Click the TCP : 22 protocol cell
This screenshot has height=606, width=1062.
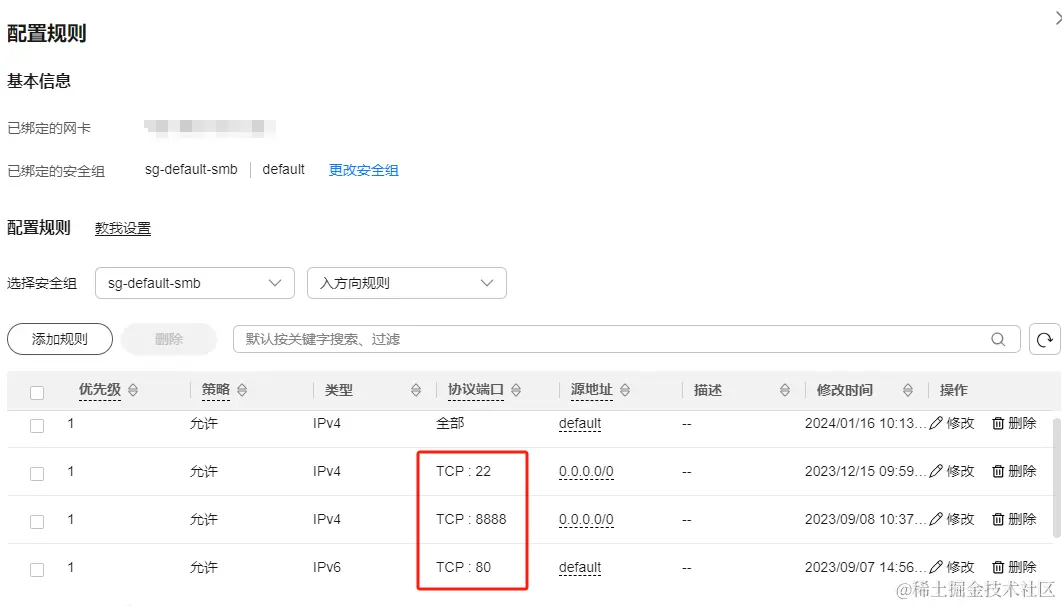pos(463,471)
